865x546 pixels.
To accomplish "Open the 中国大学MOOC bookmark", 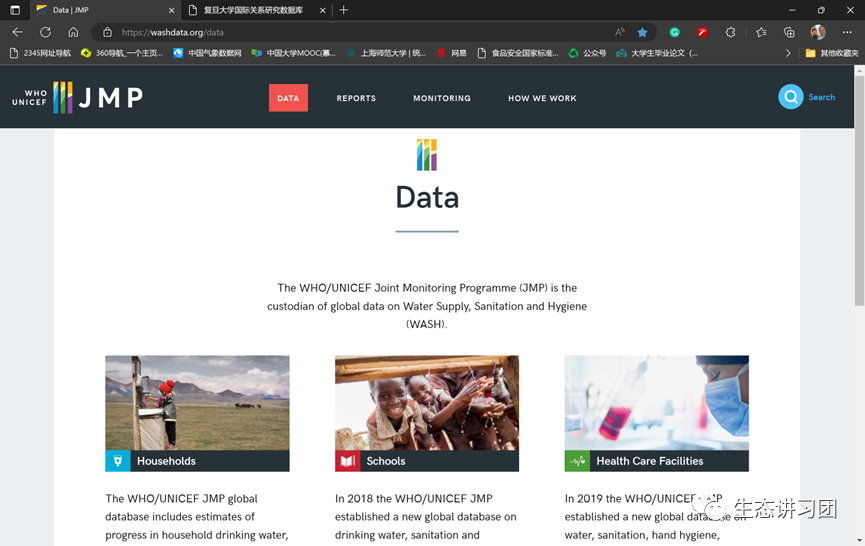I will [293, 53].
